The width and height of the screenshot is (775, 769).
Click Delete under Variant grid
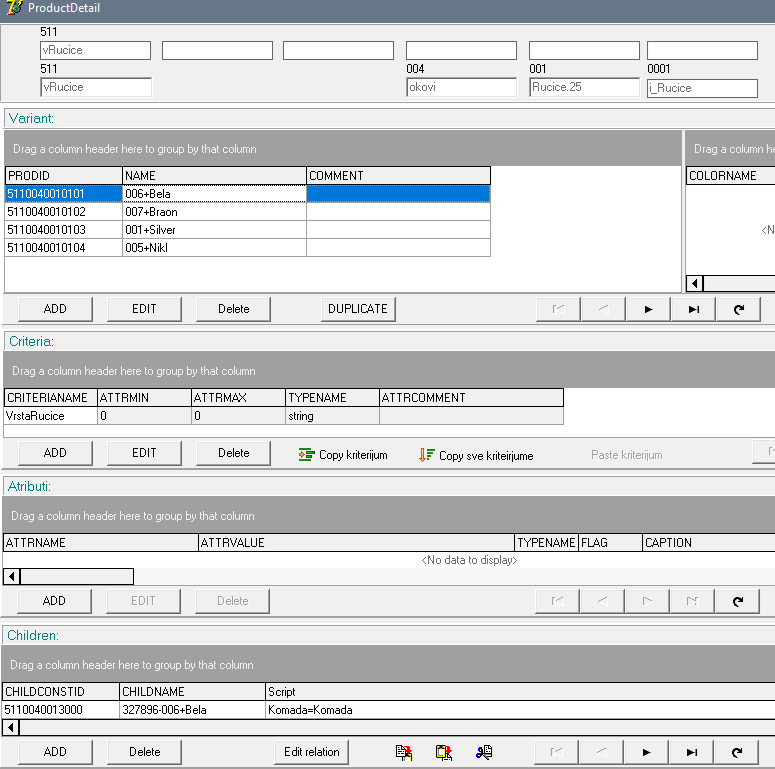click(233, 309)
